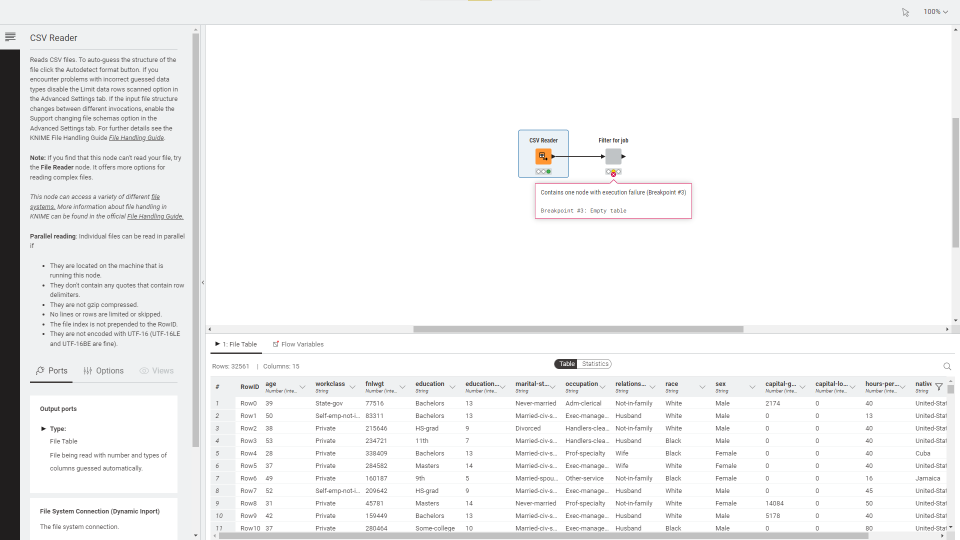Open the occupation column sort dropdown
Viewport: 960px width, 540px height.
tap(602, 387)
